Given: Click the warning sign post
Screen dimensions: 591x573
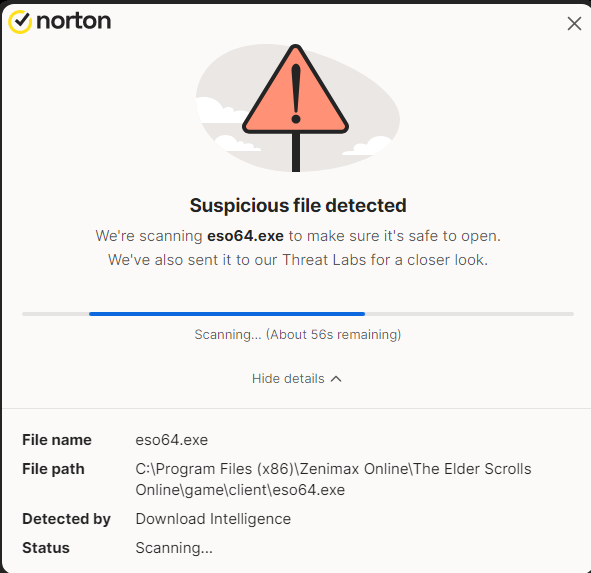Looking at the screenshot, I should click(x=296, y=152).
